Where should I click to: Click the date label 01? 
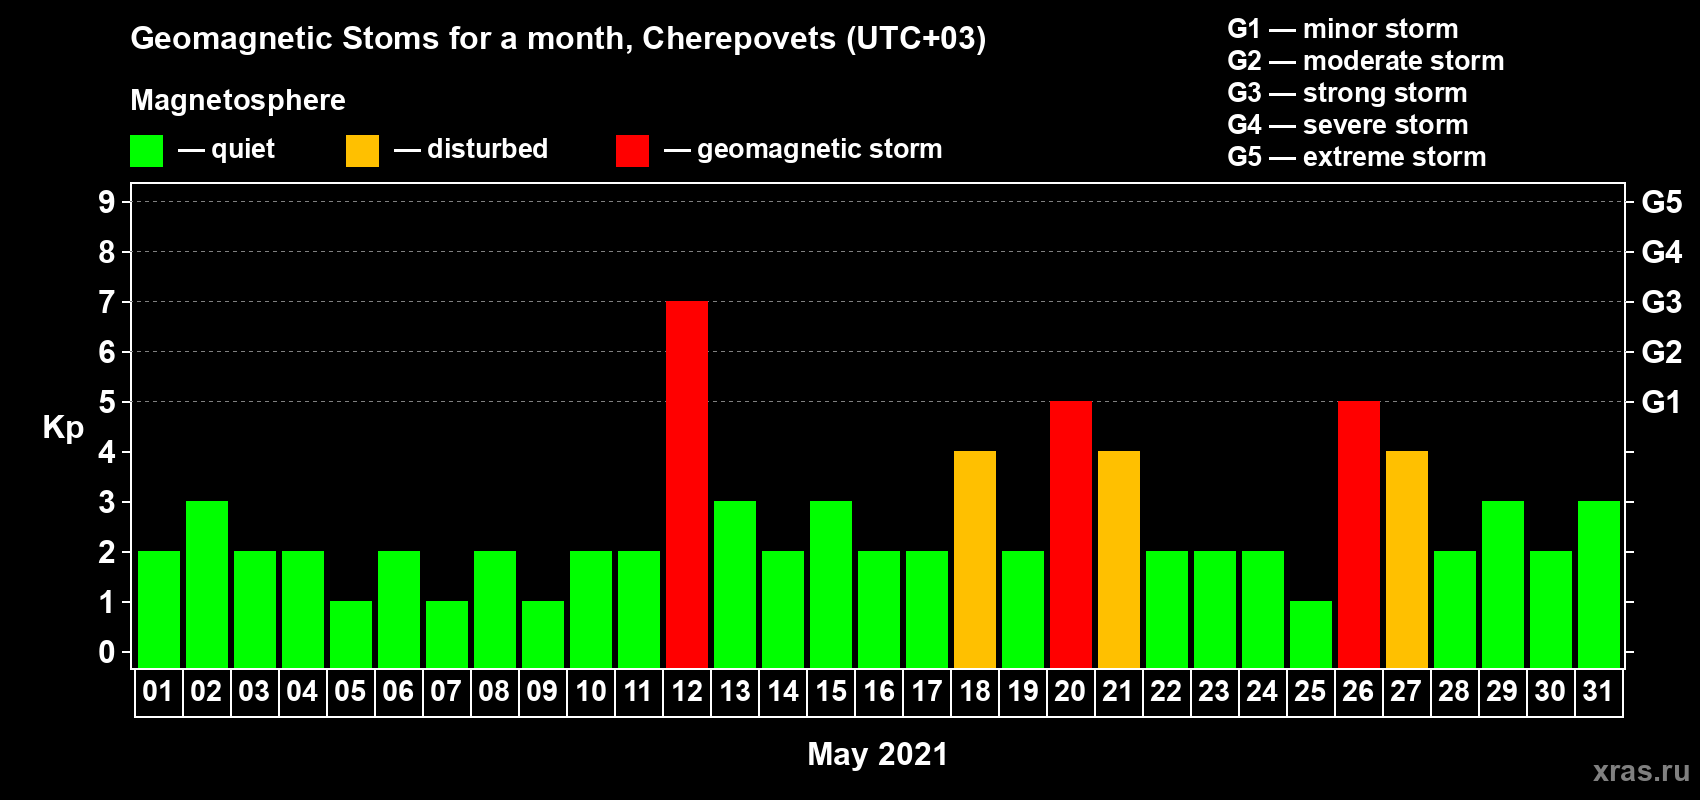tap(158, 692)
